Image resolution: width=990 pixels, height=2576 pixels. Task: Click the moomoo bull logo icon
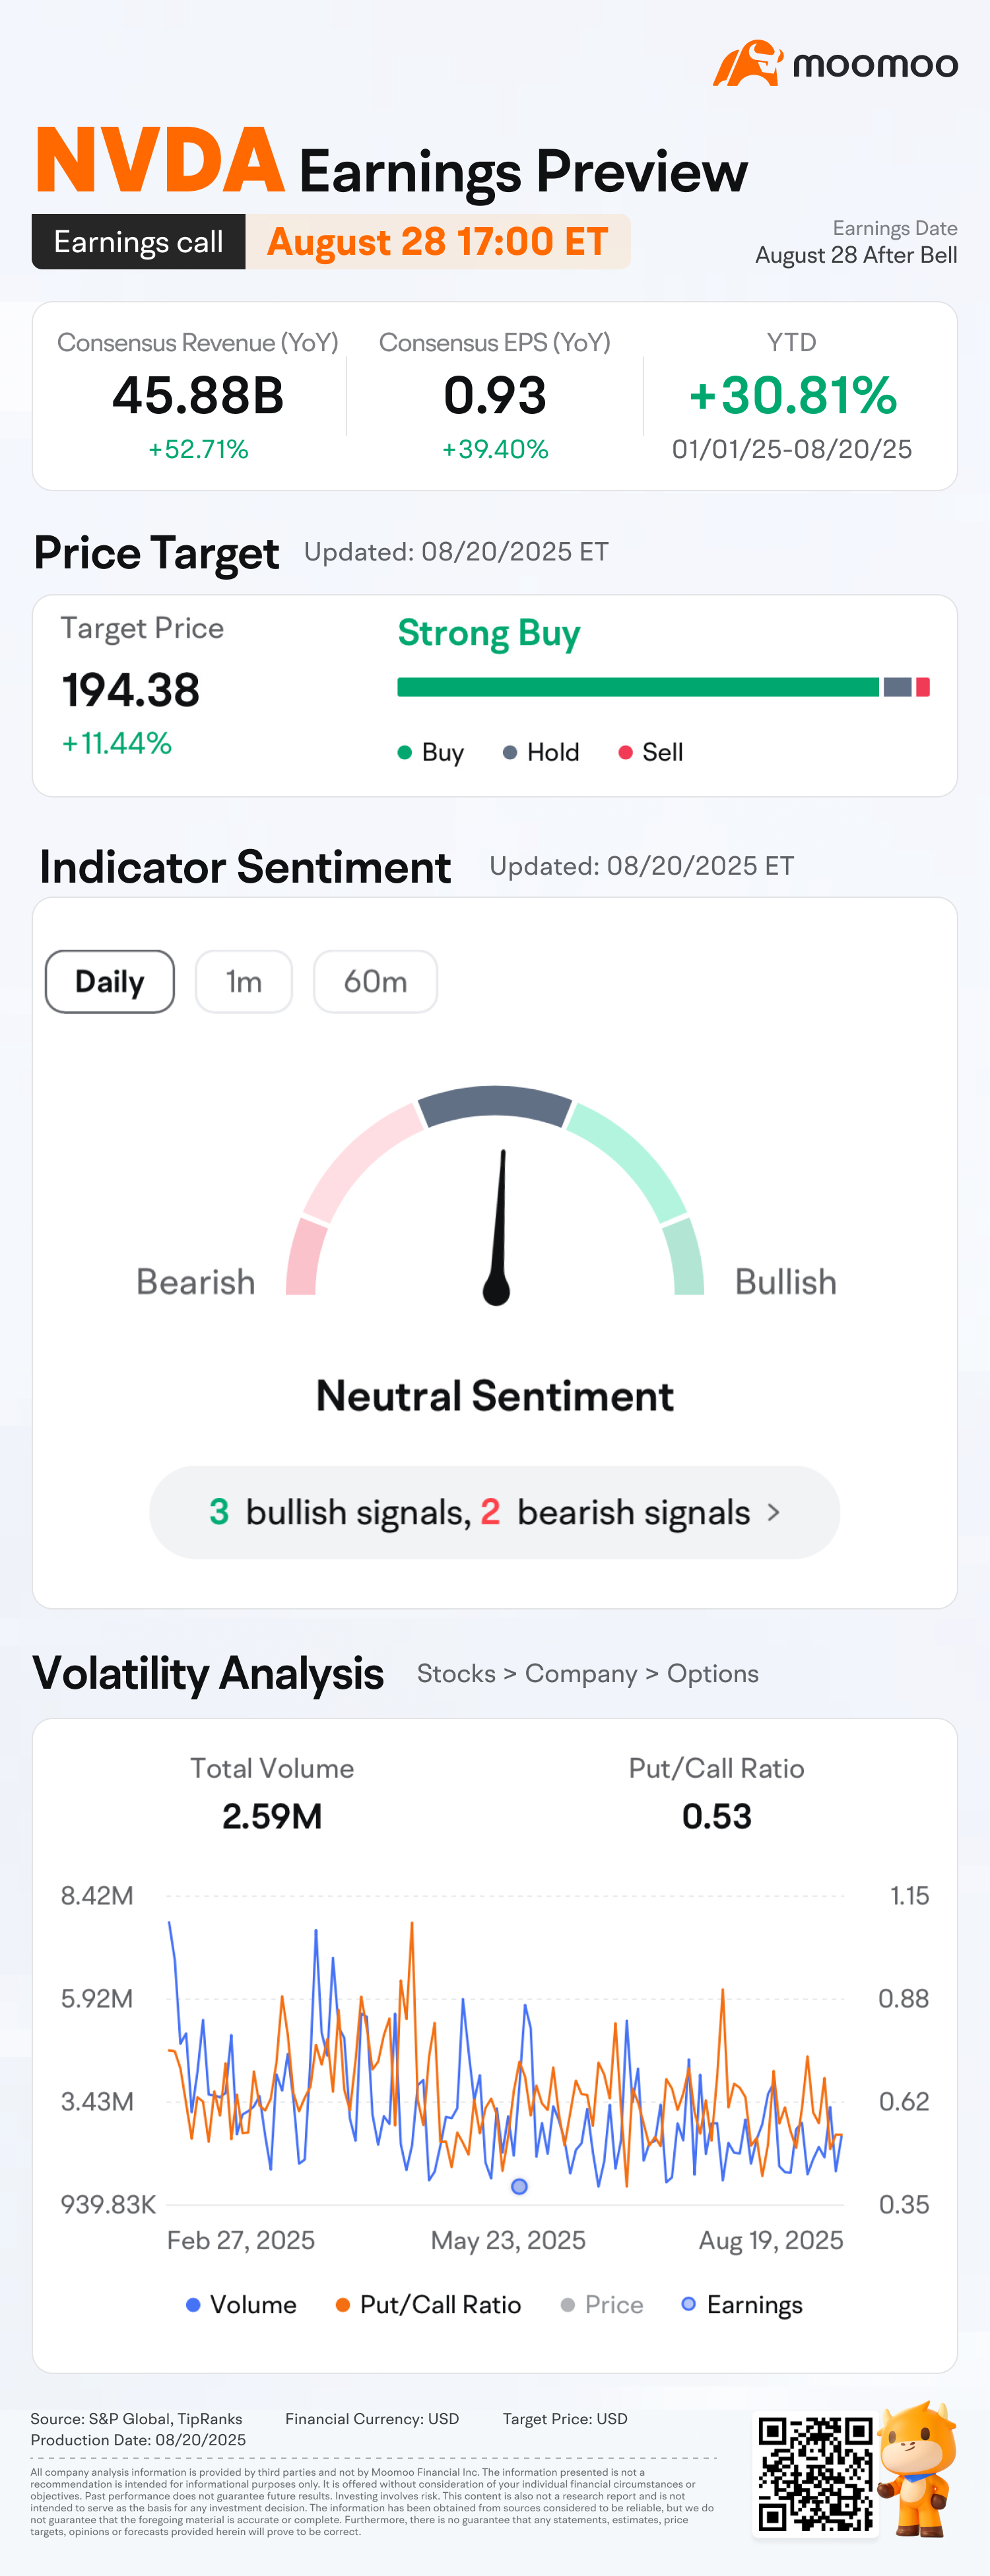[747, 63]
